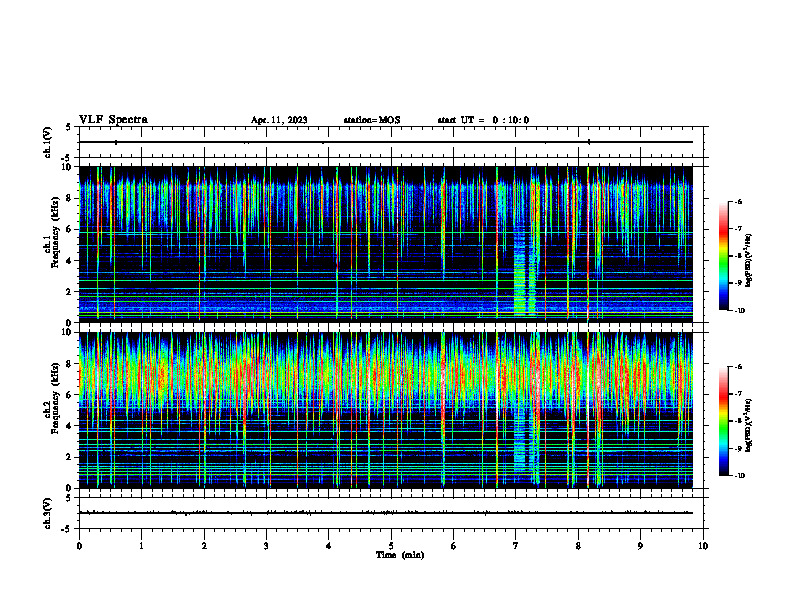
Task: Click the "Time (min)" x-axis label
Action: (400, 555)
